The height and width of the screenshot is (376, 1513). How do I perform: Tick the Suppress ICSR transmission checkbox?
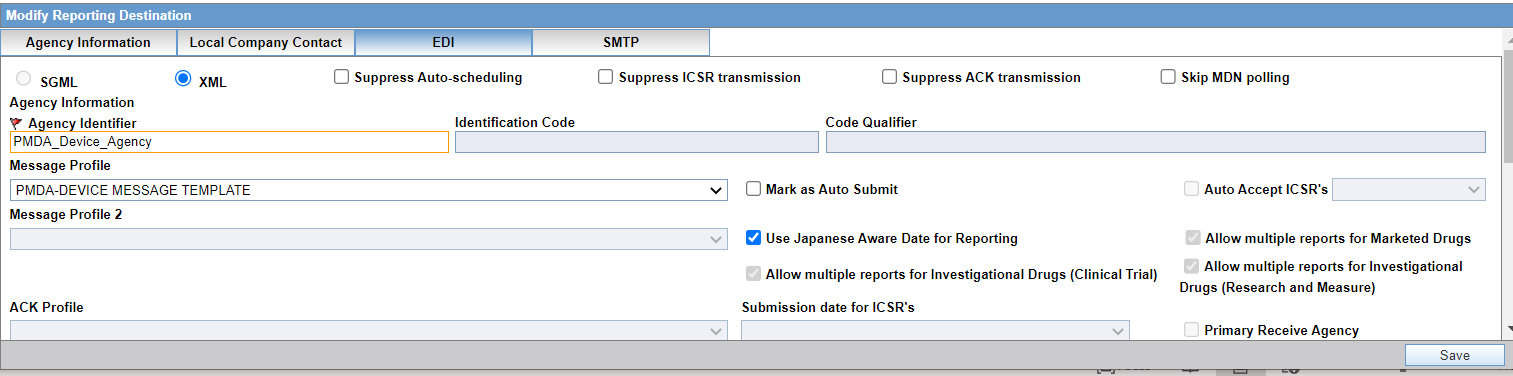[x=605, y=77]
